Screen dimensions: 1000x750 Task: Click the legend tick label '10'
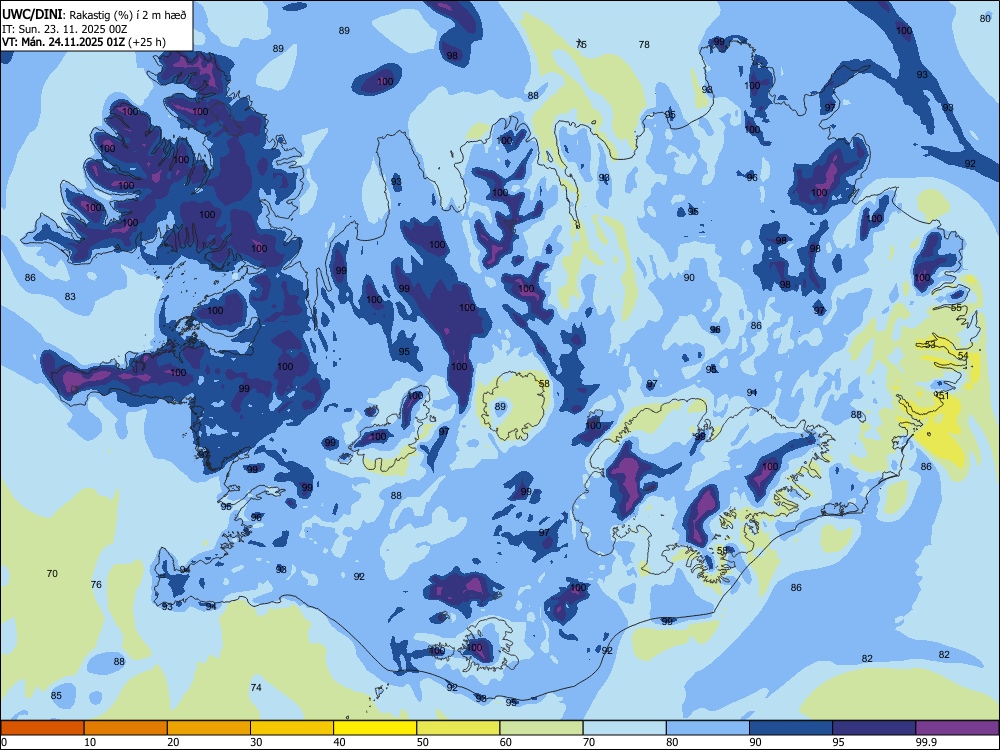(90, 742)
